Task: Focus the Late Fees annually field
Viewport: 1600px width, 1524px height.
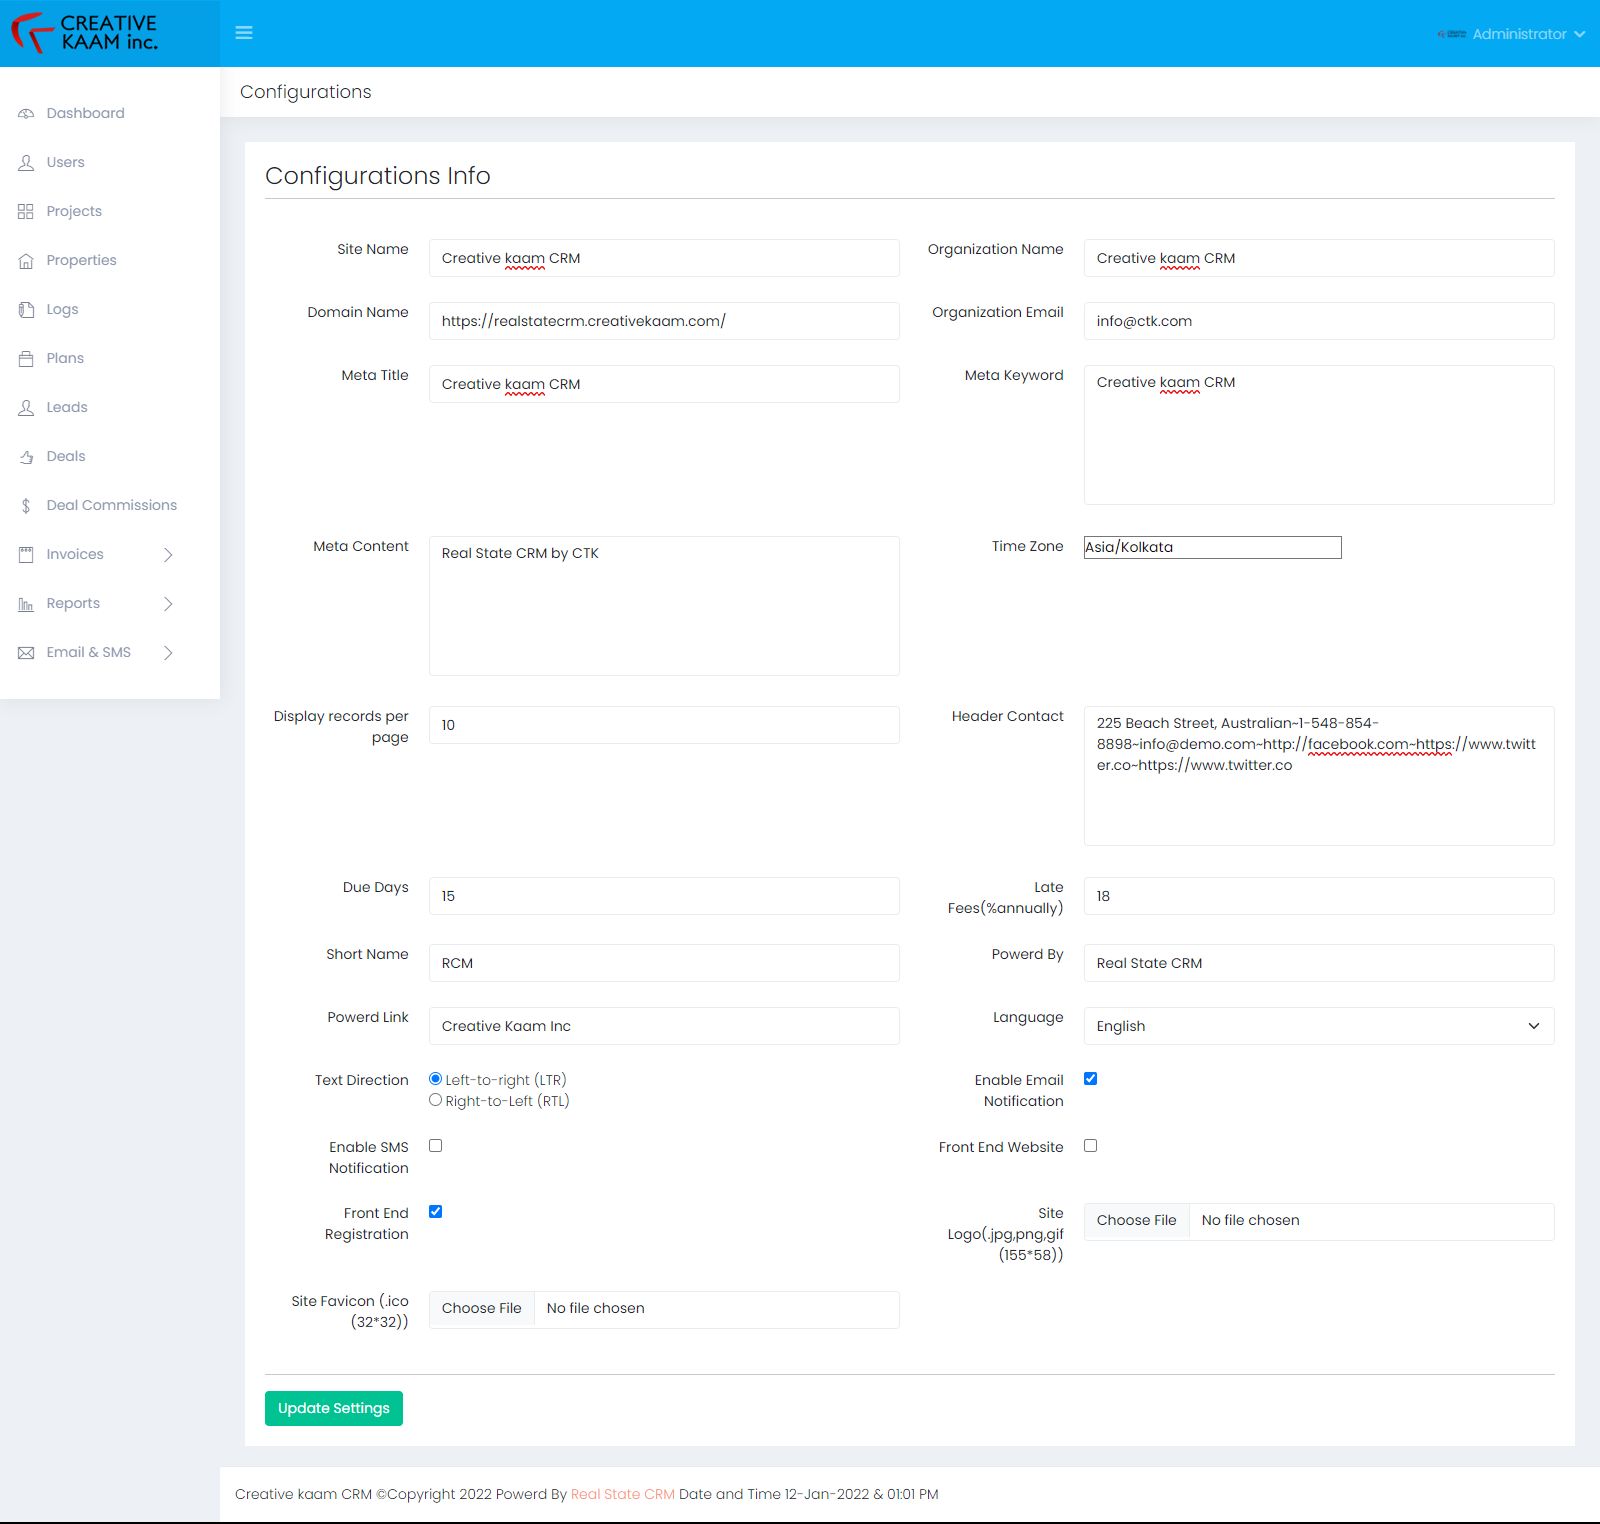Action: (1319, 896)
